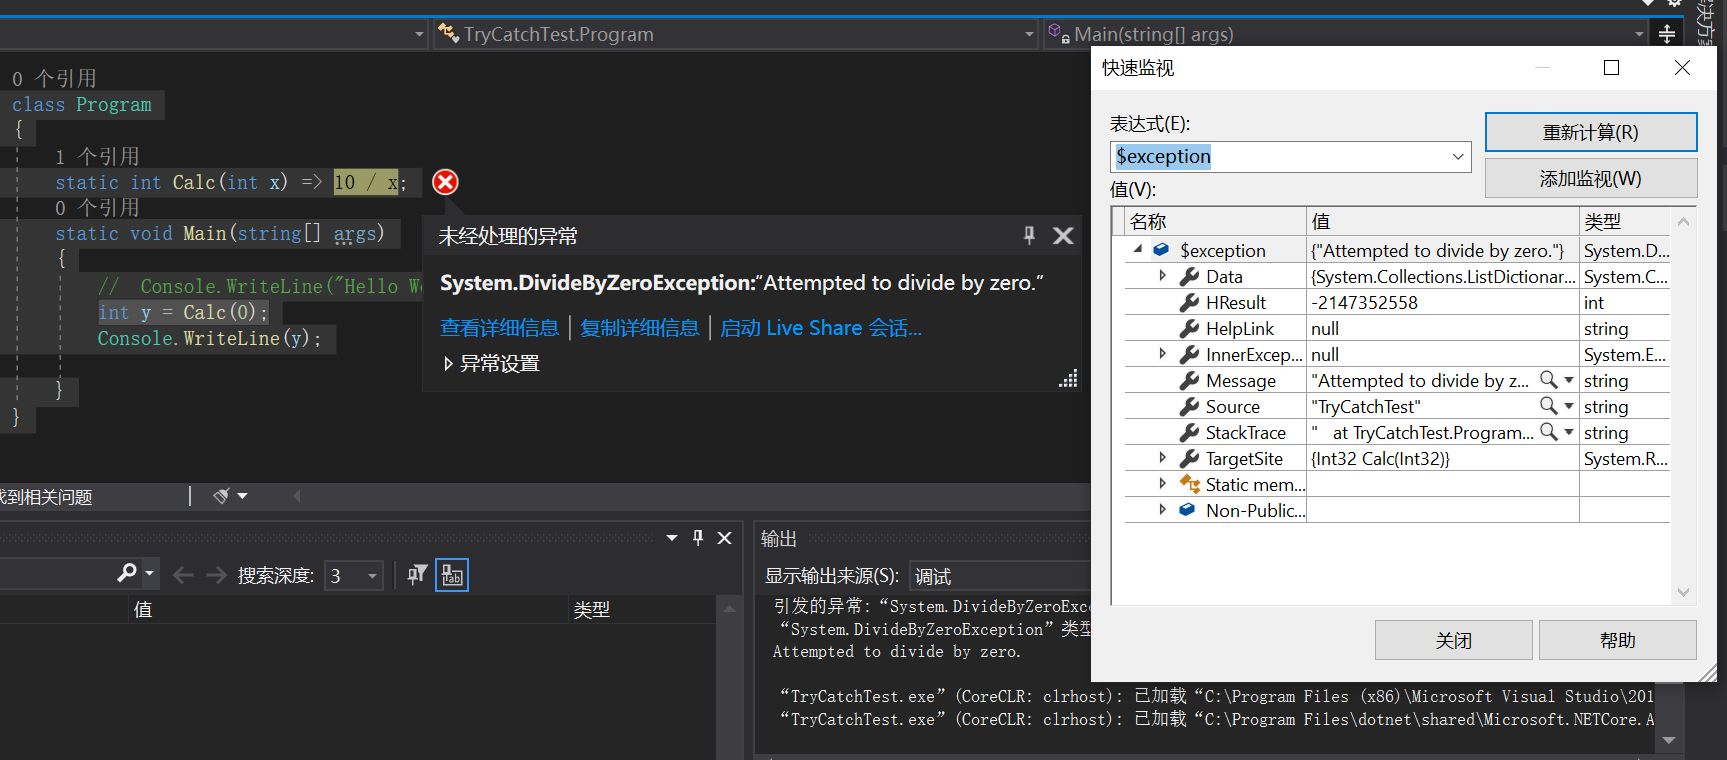Select the HResult row wrench icon

(1189, 302)
